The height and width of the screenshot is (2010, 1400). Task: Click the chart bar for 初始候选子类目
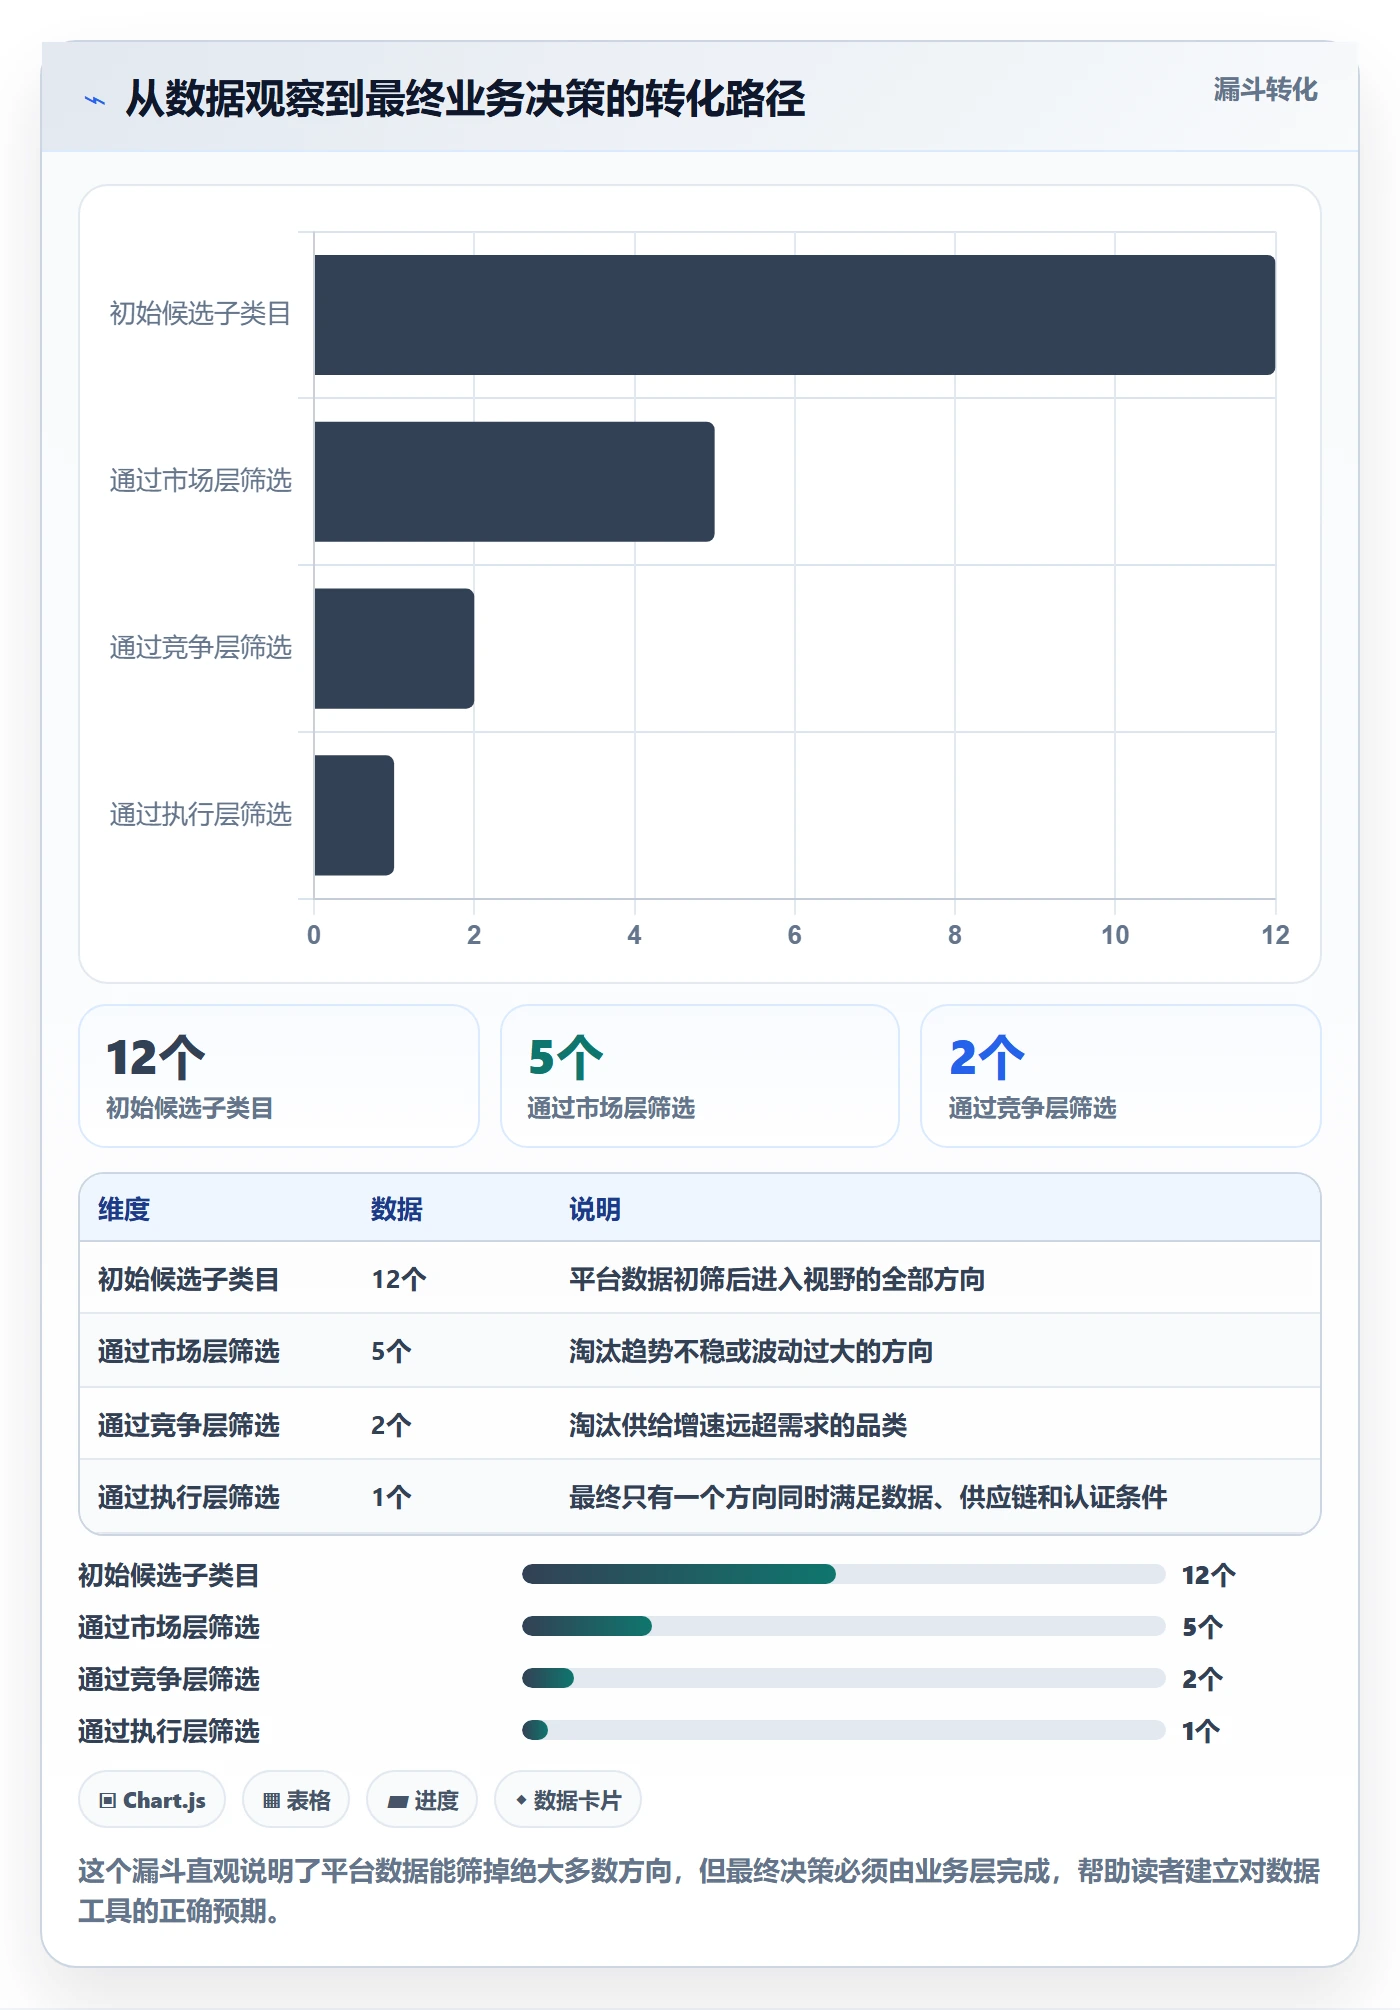(x=795, y=315)
